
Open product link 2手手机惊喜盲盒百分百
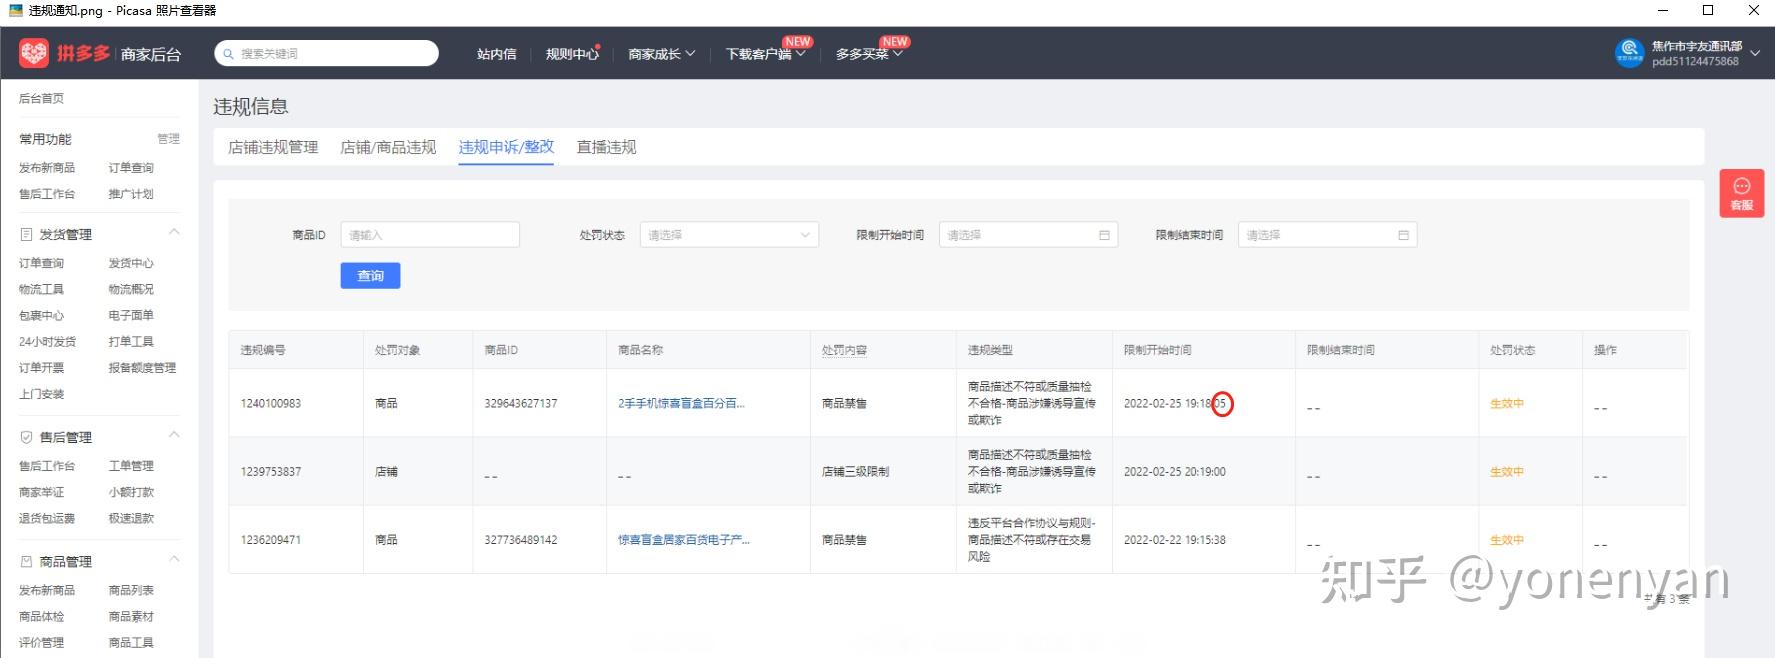tap(681, 404)
